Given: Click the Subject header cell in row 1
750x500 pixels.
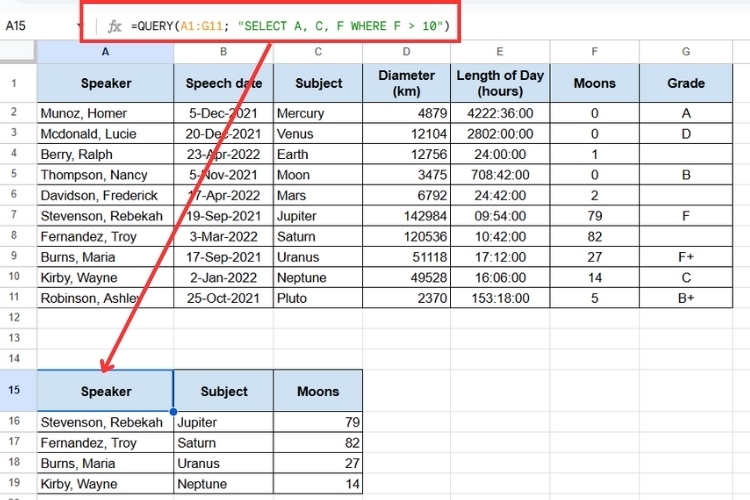Looking at the screenshot, I should [x=318, y=83].
